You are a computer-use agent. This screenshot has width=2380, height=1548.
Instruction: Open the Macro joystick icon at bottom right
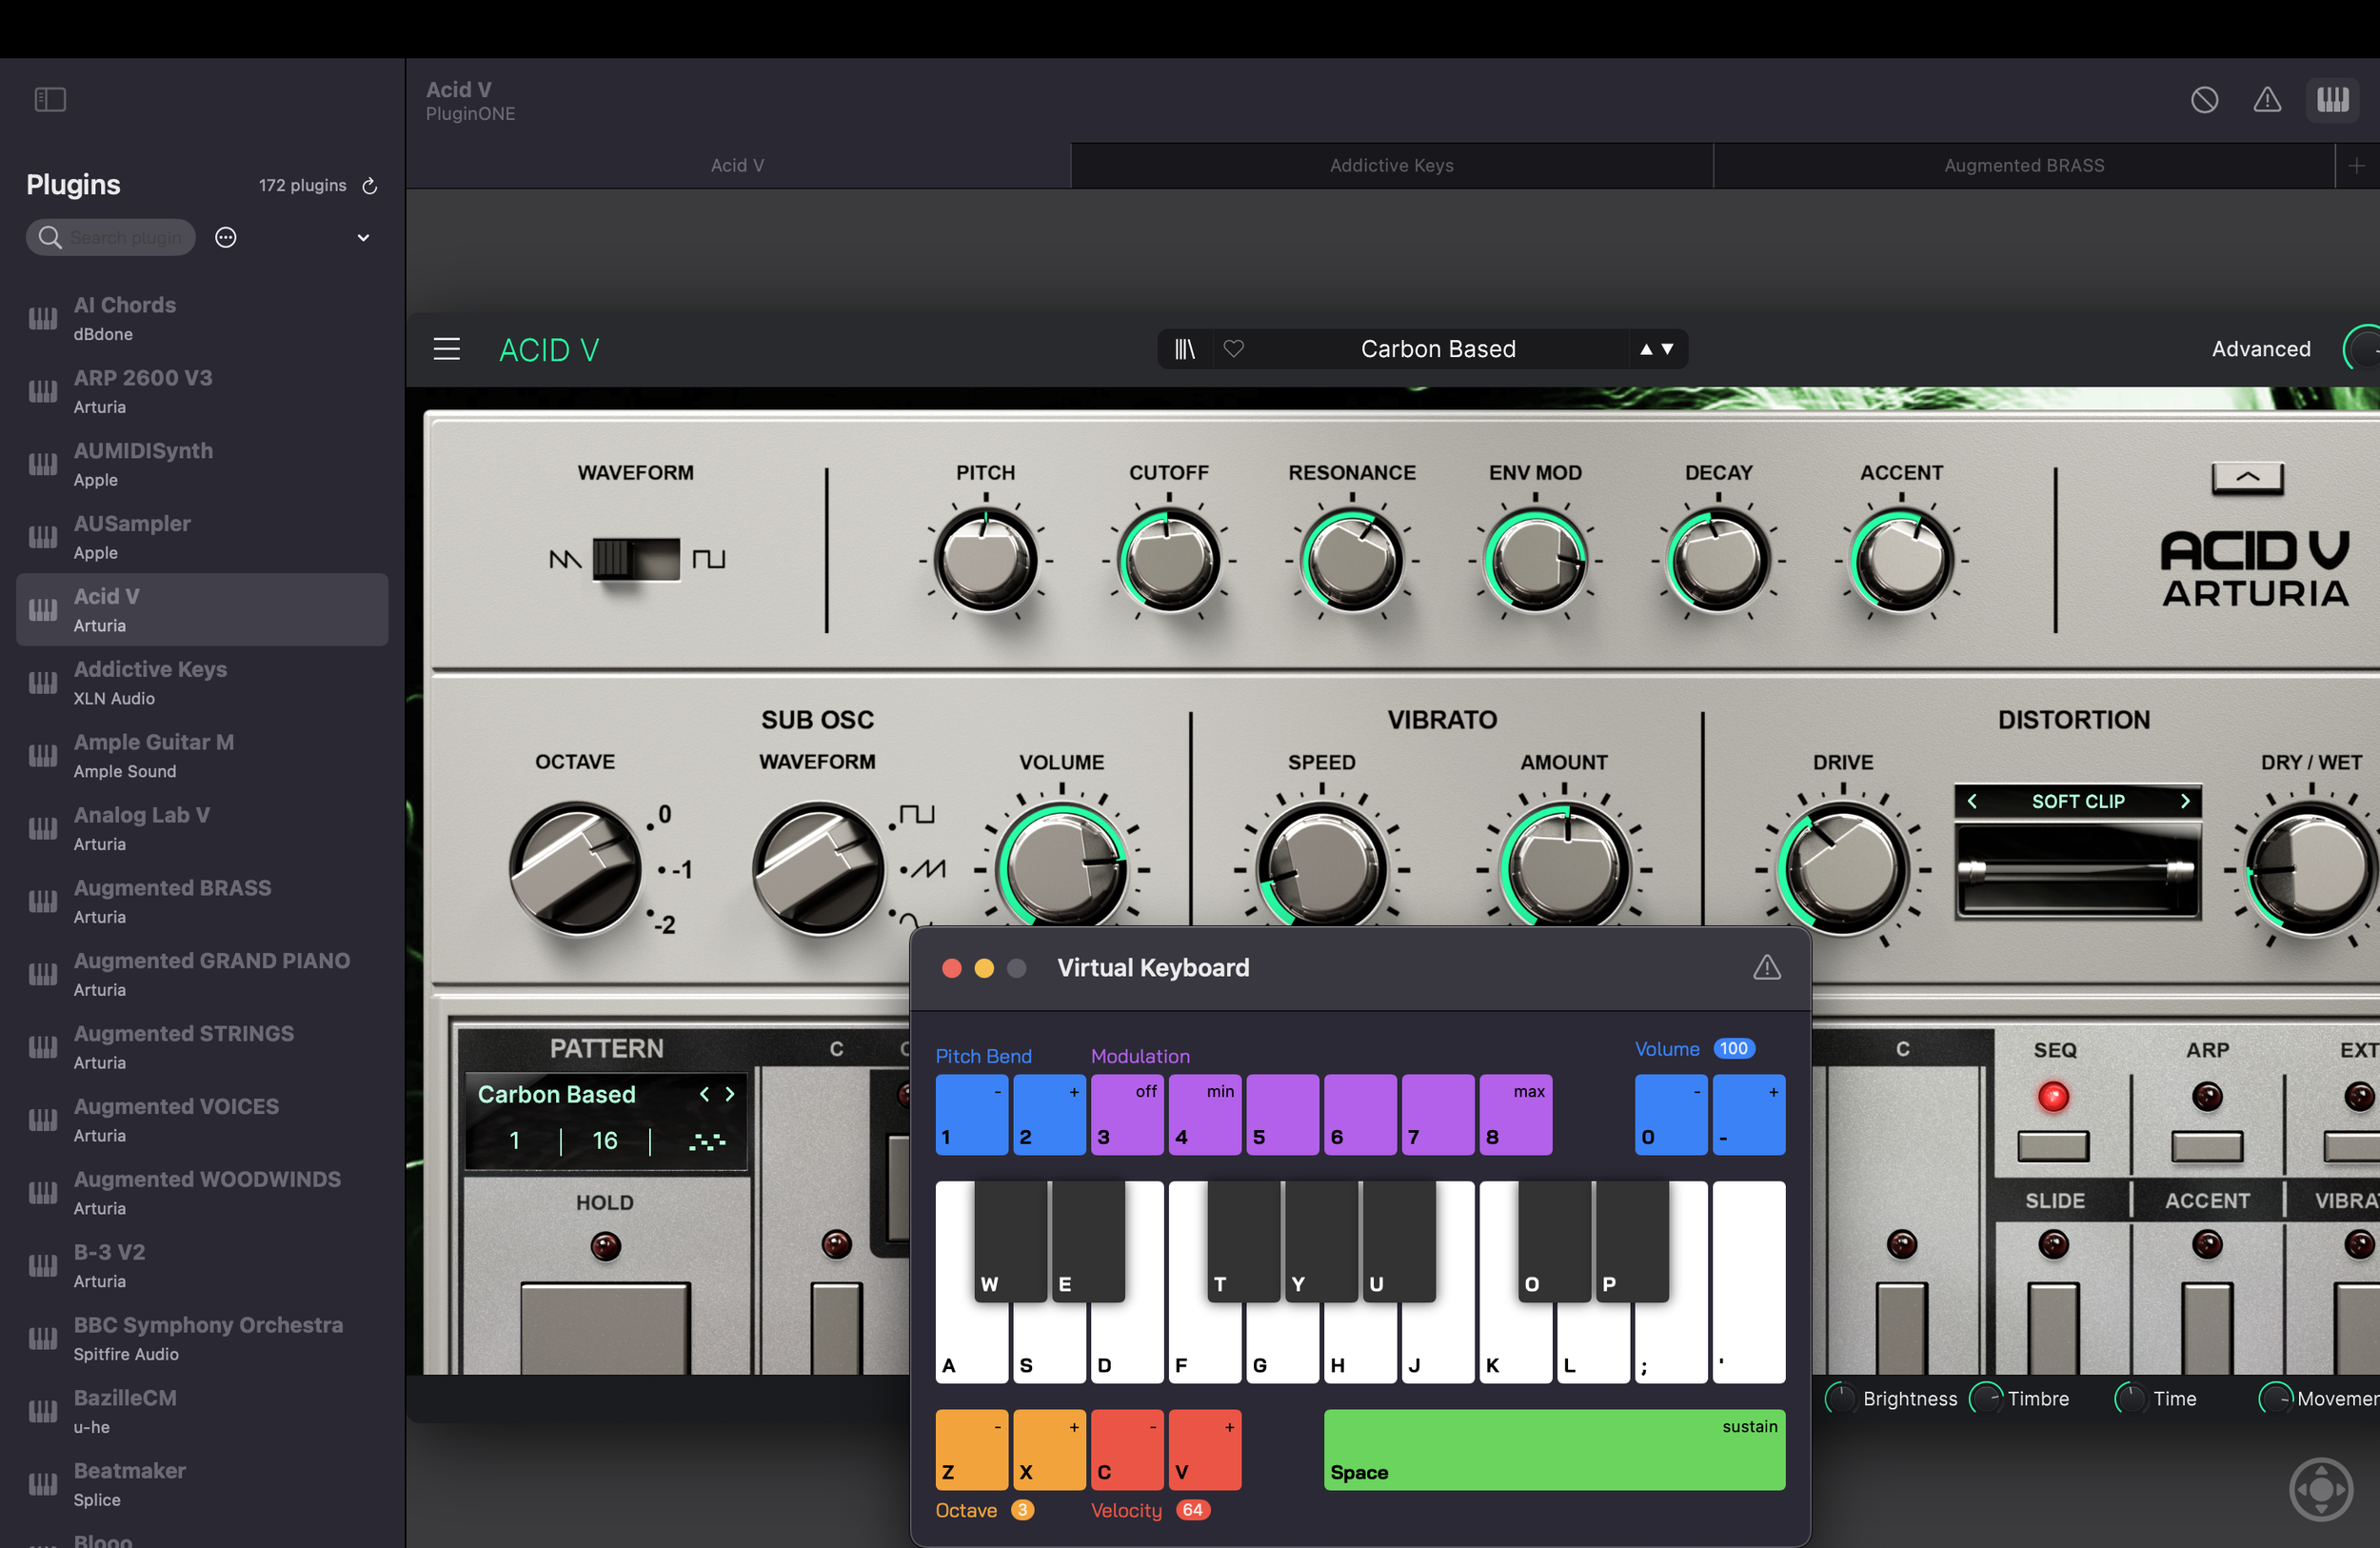(x=2321, y=1489)
